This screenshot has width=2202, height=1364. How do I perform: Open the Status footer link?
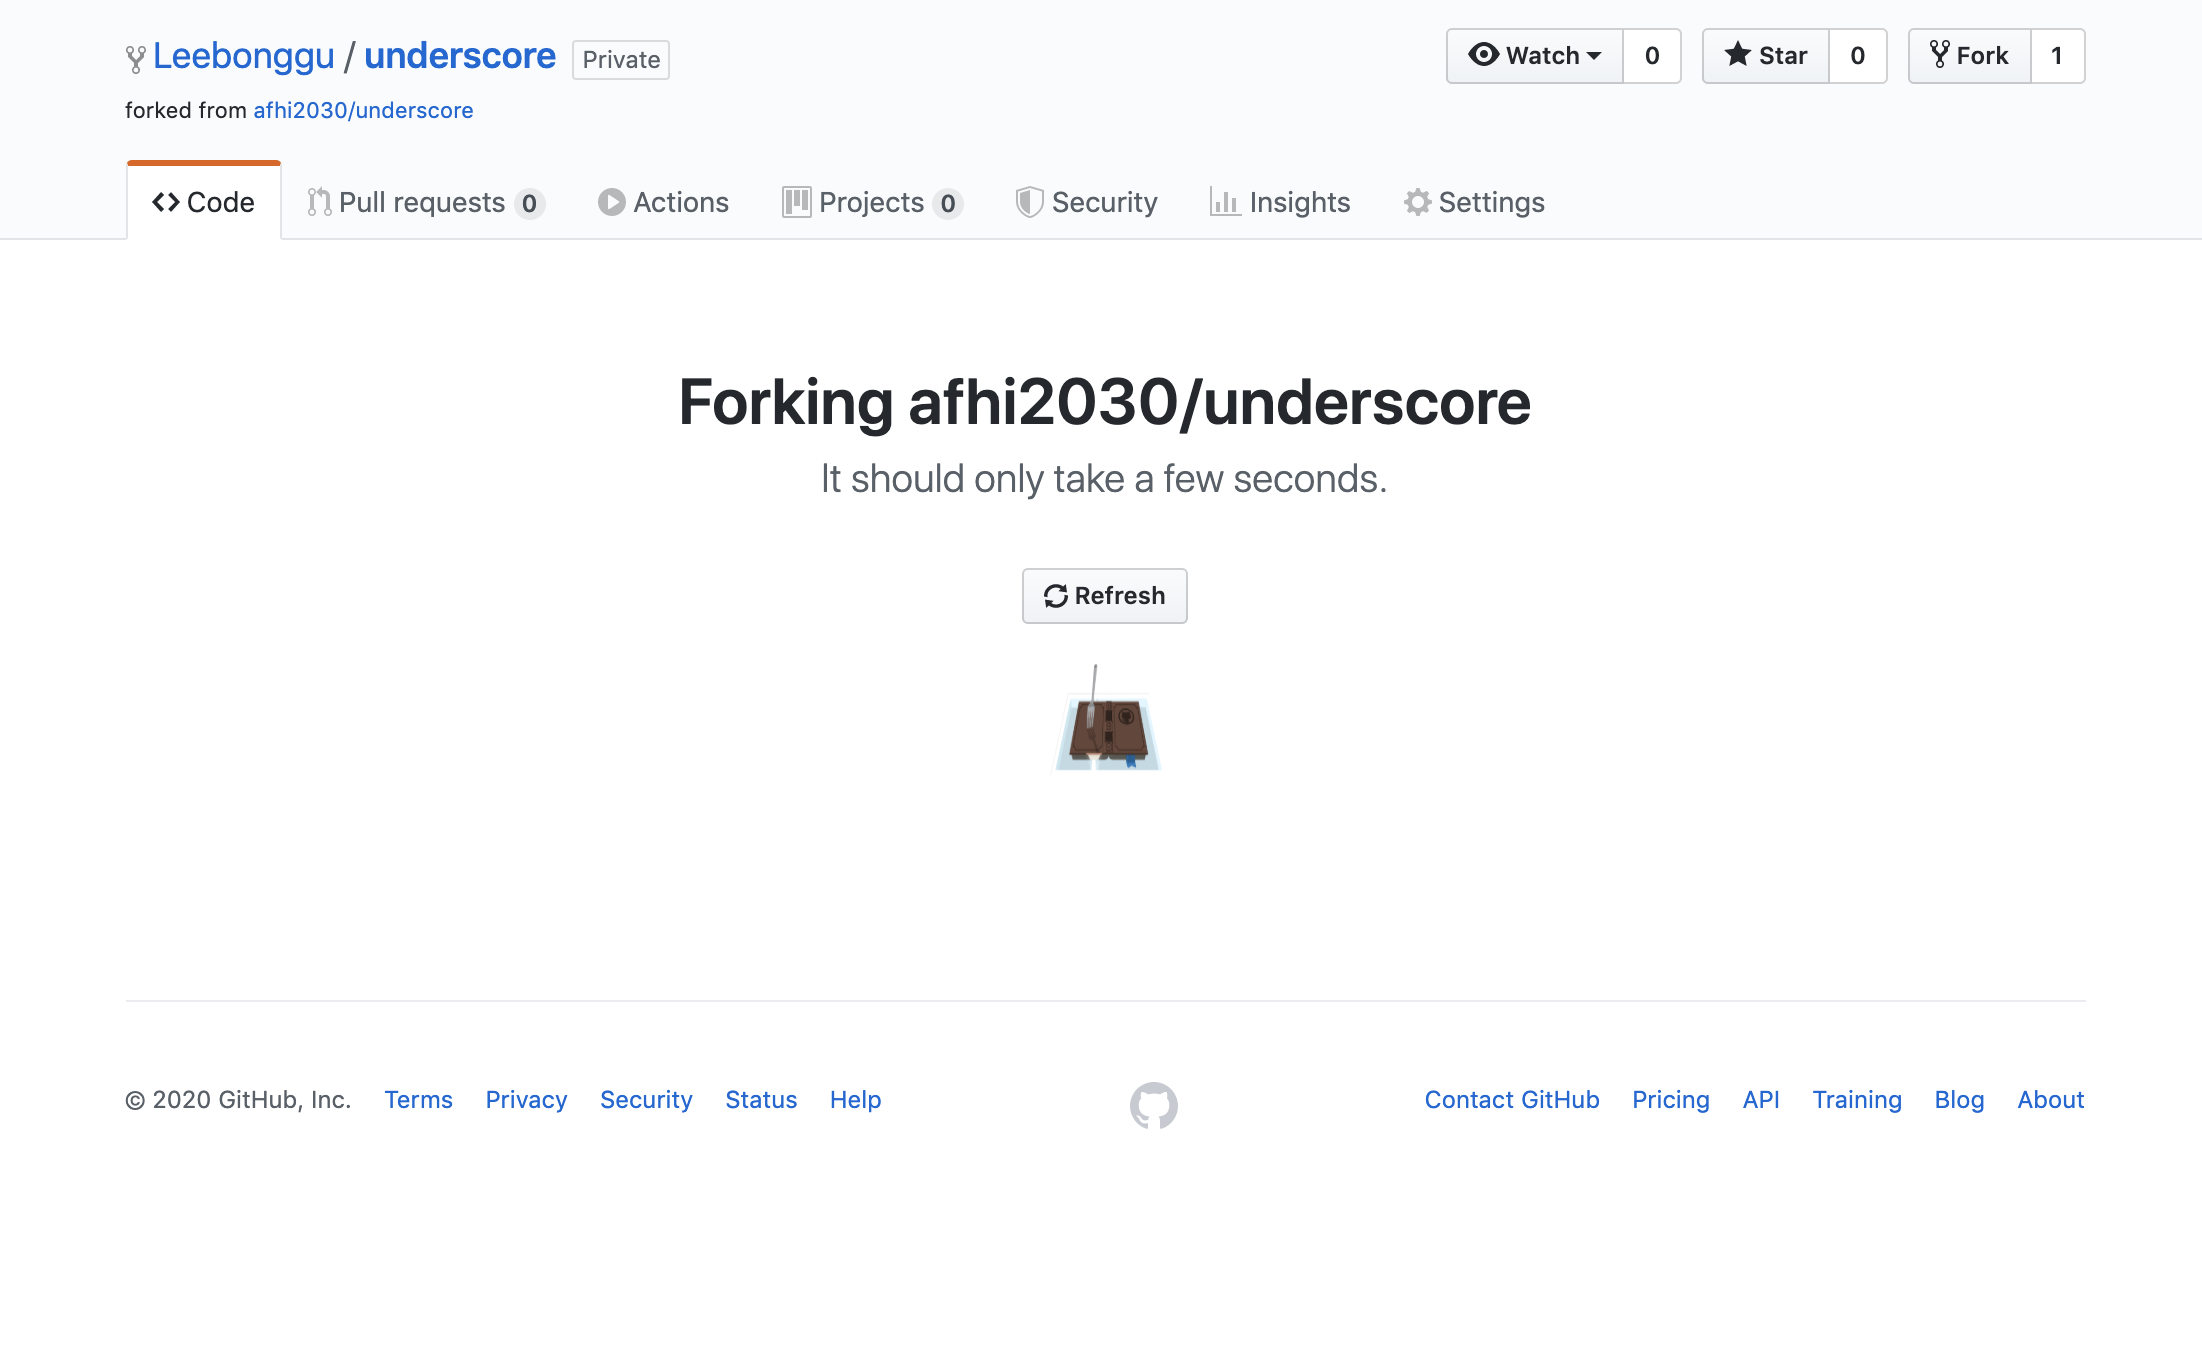(x=761, y=1100)
